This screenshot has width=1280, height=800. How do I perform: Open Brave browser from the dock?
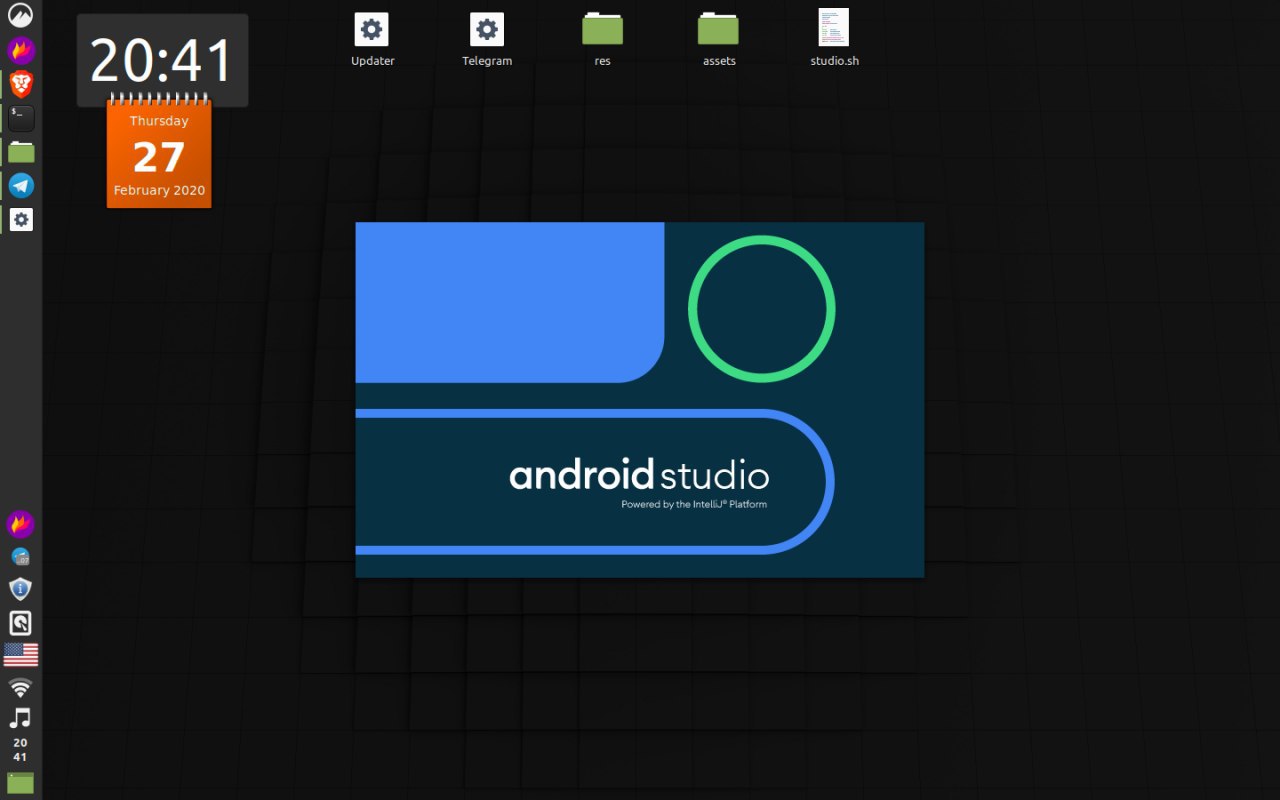[21, 84]
